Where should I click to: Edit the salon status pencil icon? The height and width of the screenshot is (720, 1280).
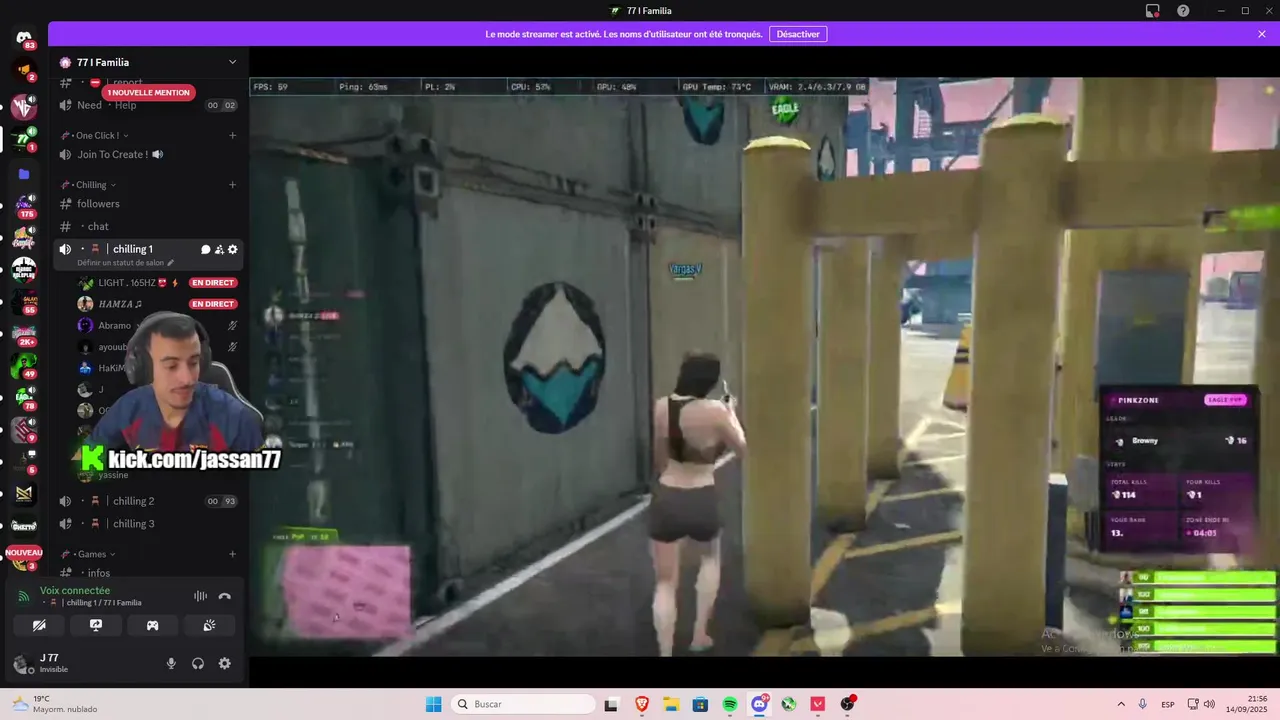point(171,263)
